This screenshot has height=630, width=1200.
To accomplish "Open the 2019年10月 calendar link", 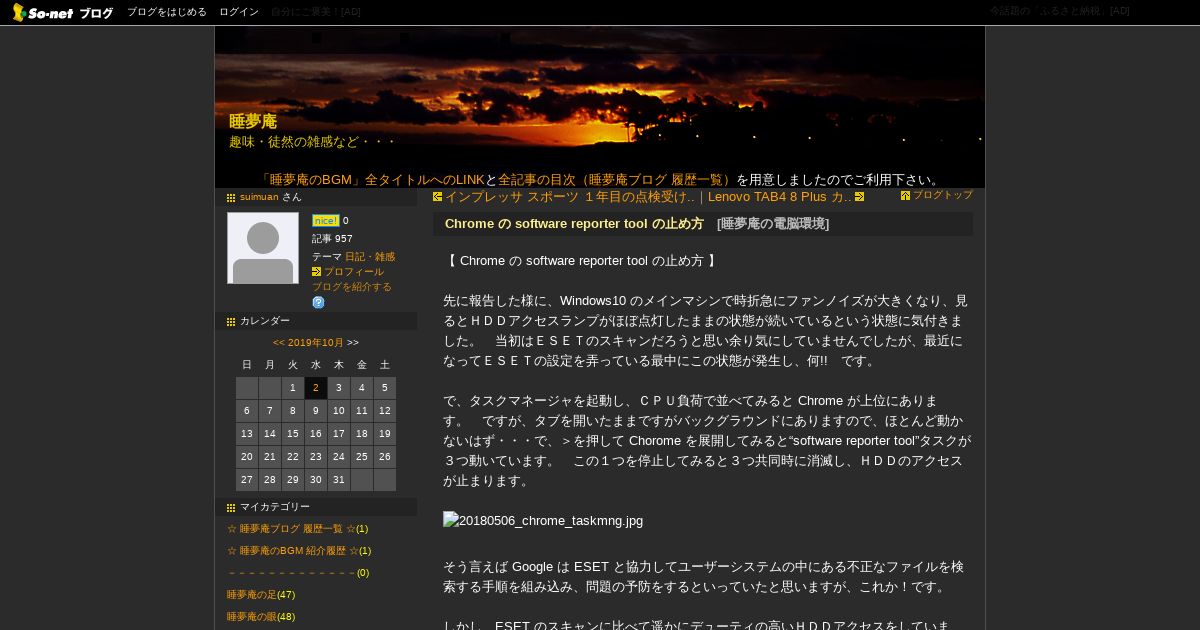I will [x=316, y=343].
